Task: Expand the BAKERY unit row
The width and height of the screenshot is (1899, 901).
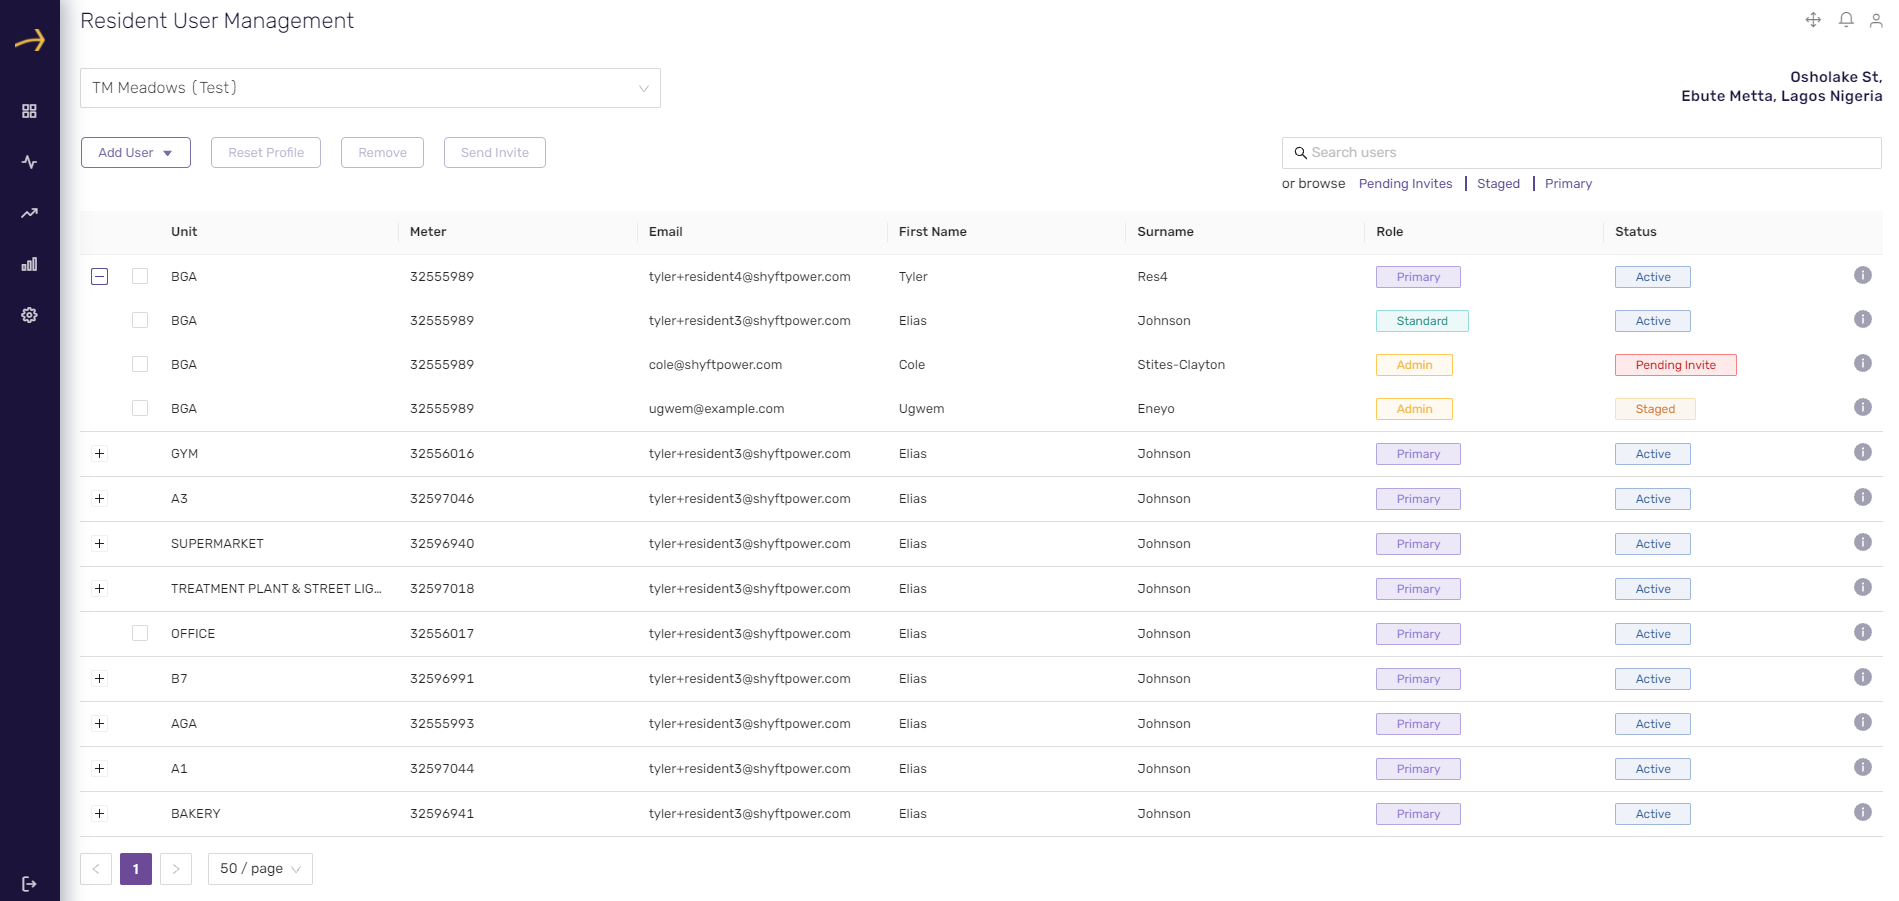Action: pyautogui.click(x=99, y=814)
